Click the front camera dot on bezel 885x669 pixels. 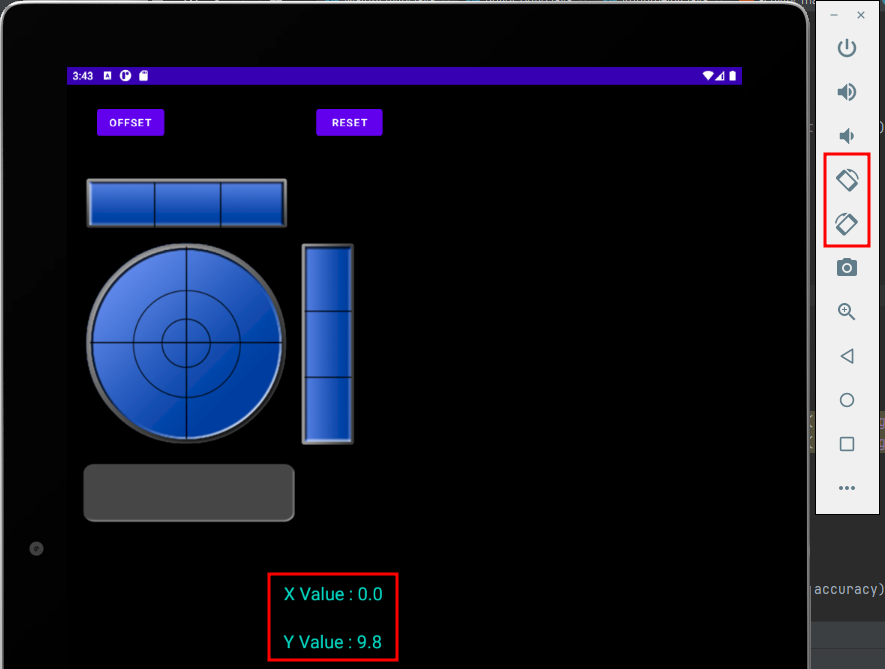(x=36, y=549)
